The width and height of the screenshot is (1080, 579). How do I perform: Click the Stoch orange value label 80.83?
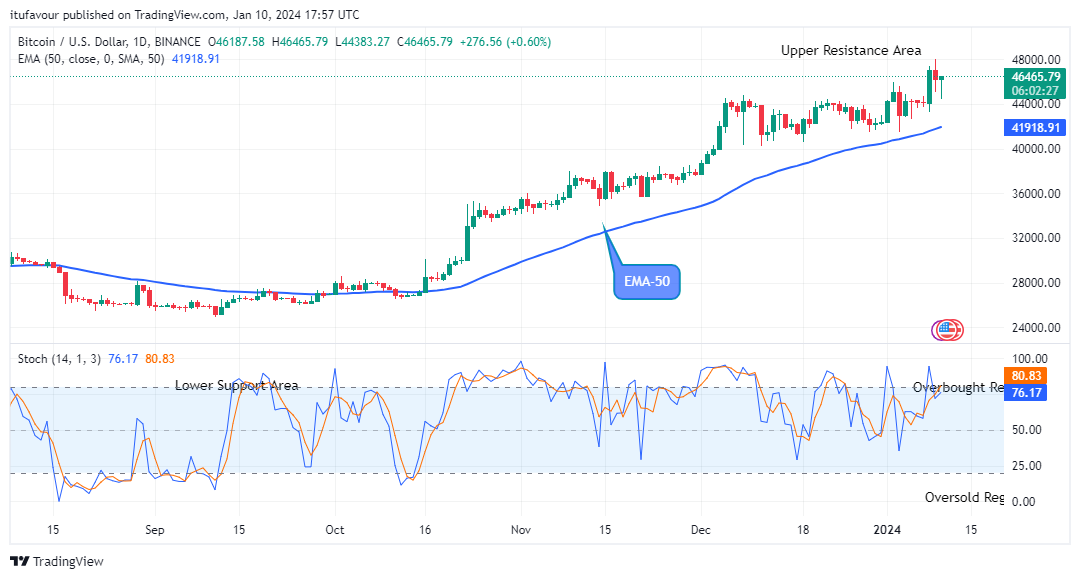coord(1026,375)
